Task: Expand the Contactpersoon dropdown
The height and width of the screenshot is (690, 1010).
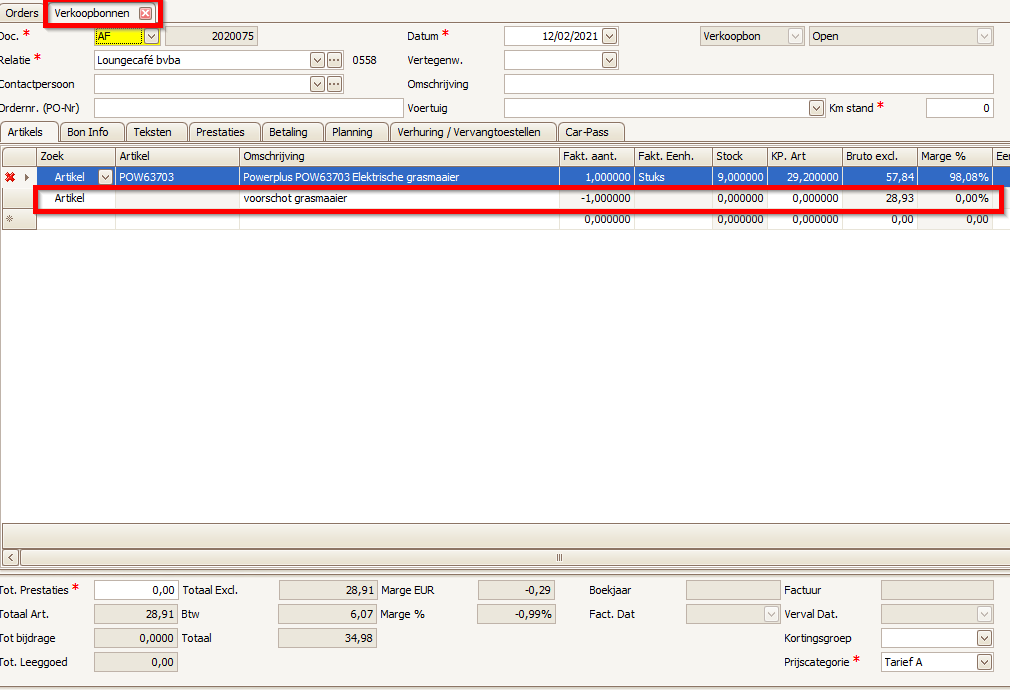Action: pos(317,84)
